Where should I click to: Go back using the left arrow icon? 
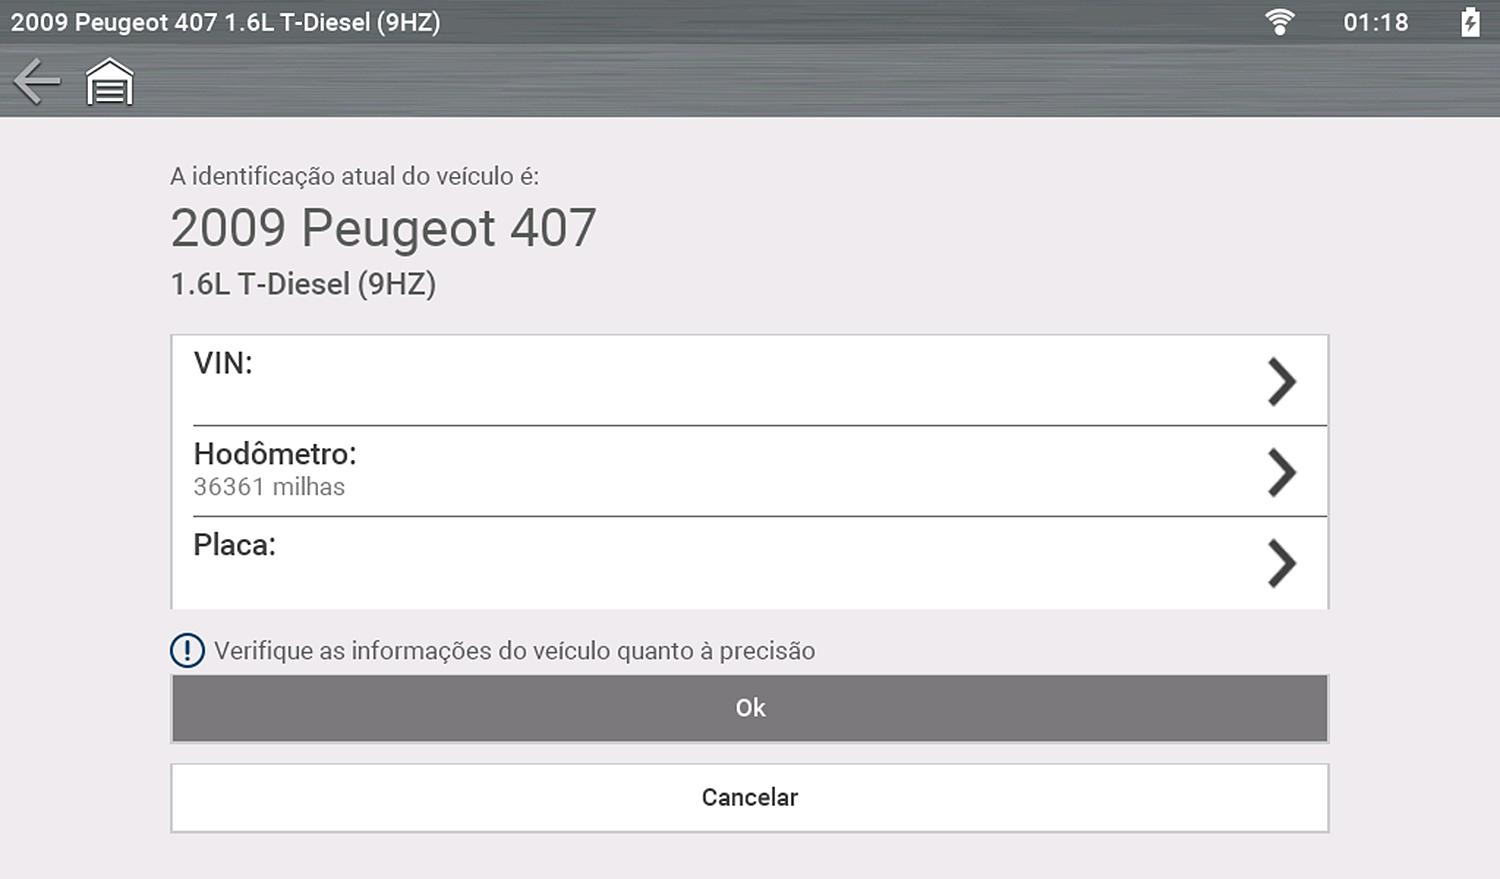[37, 81]
